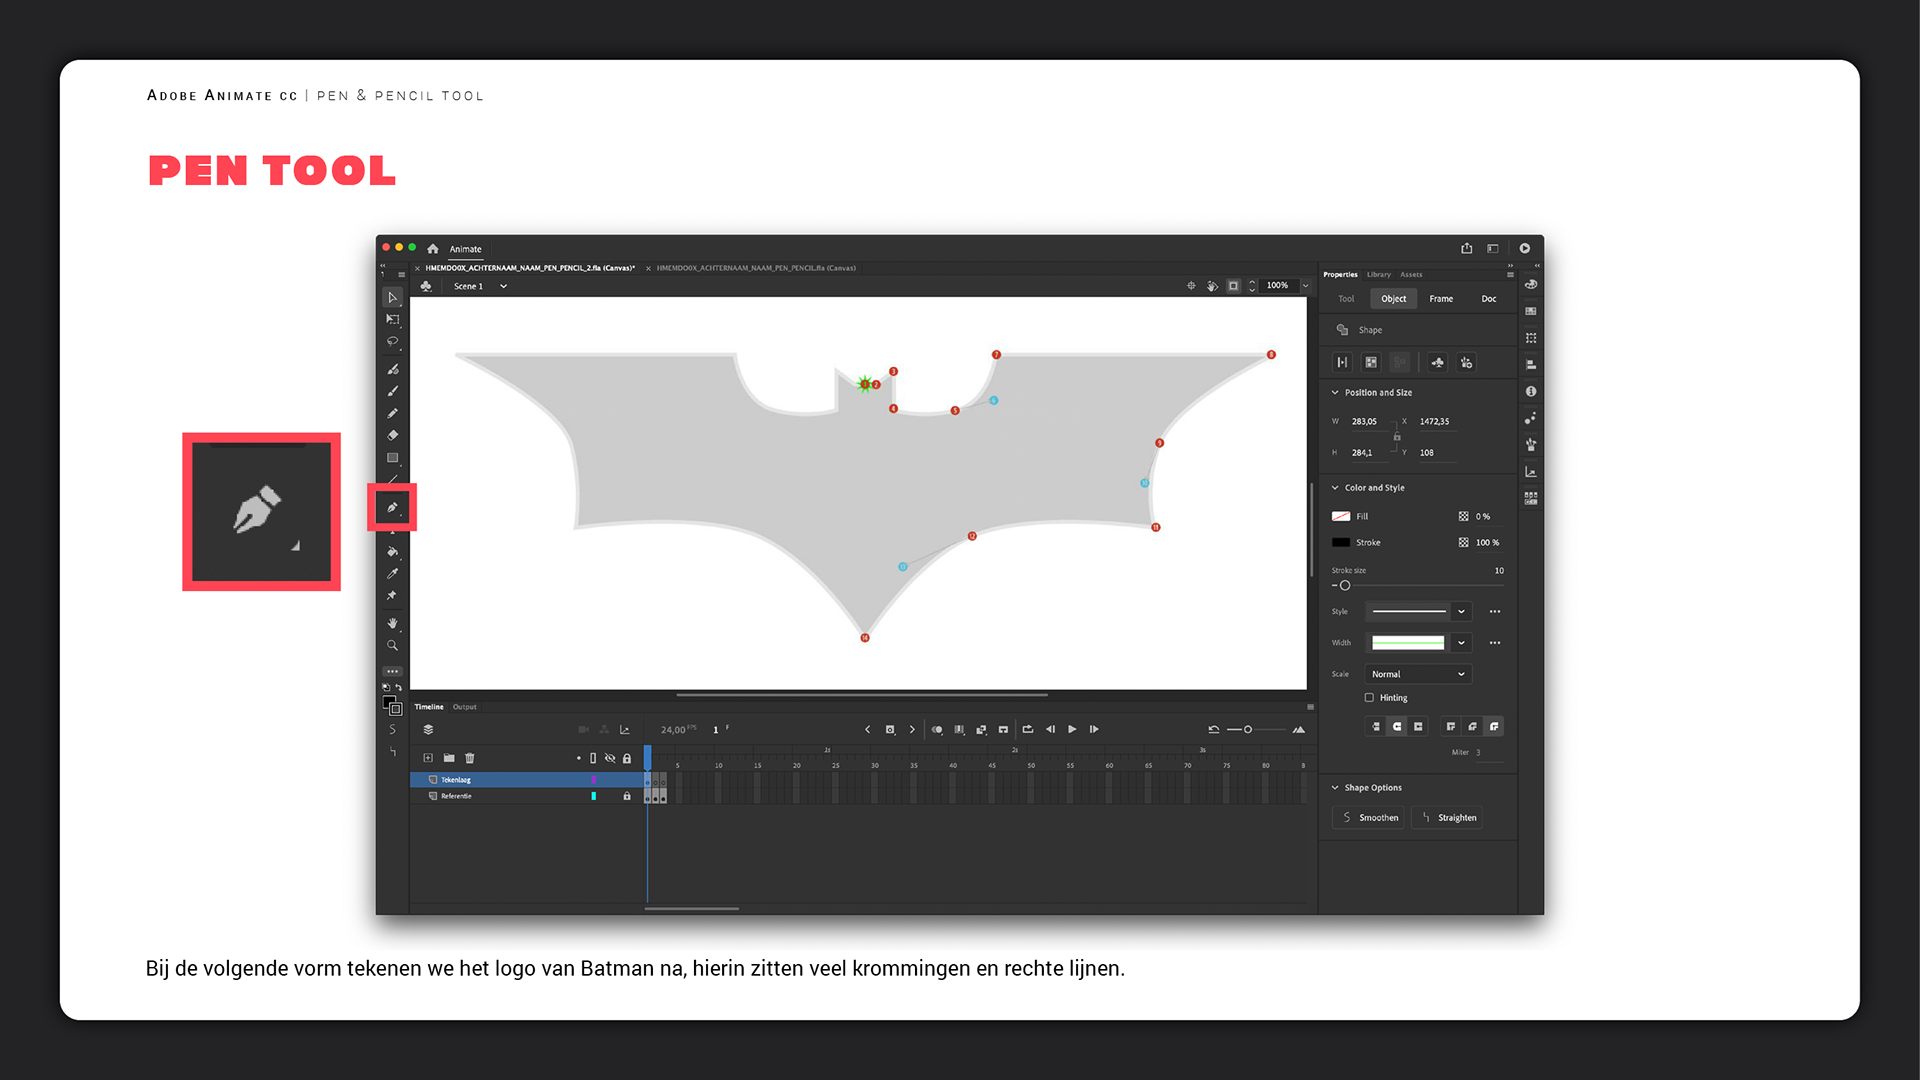Toggle lock on Referentie layer
The height and width of the screenshot is (1080, 1920).
(x=627, y=796)
